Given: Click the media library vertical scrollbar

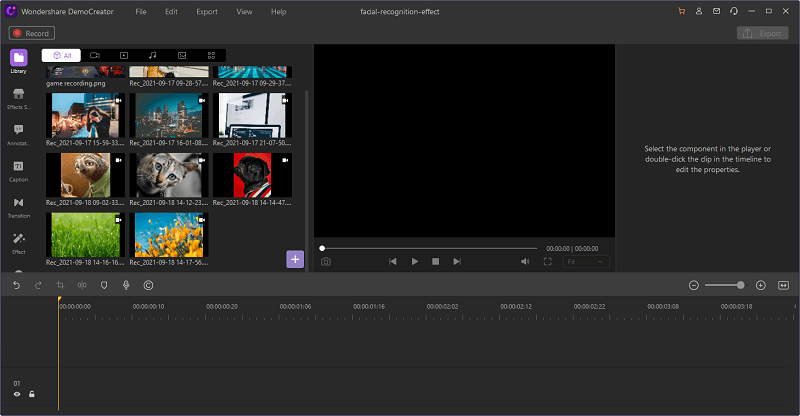Looking at the screenshot, I should [x=307, y=180].
